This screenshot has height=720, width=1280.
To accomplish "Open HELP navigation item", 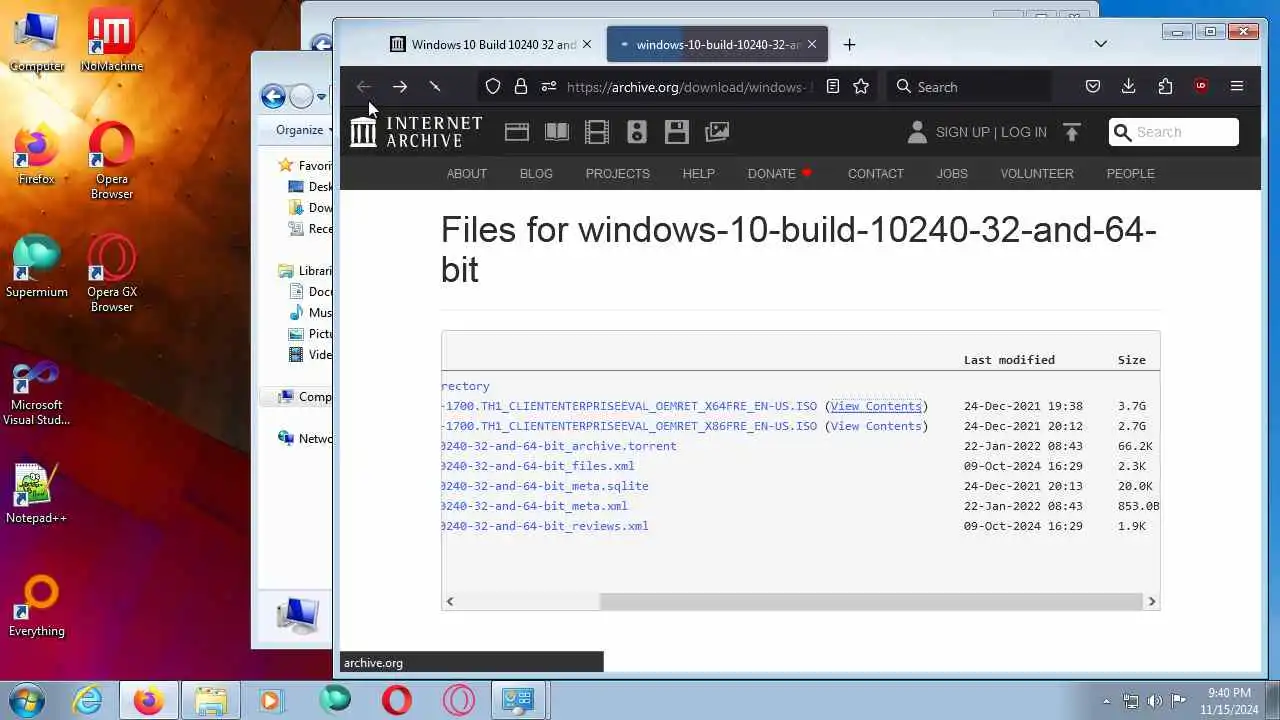I will click(x=699, y=173).
